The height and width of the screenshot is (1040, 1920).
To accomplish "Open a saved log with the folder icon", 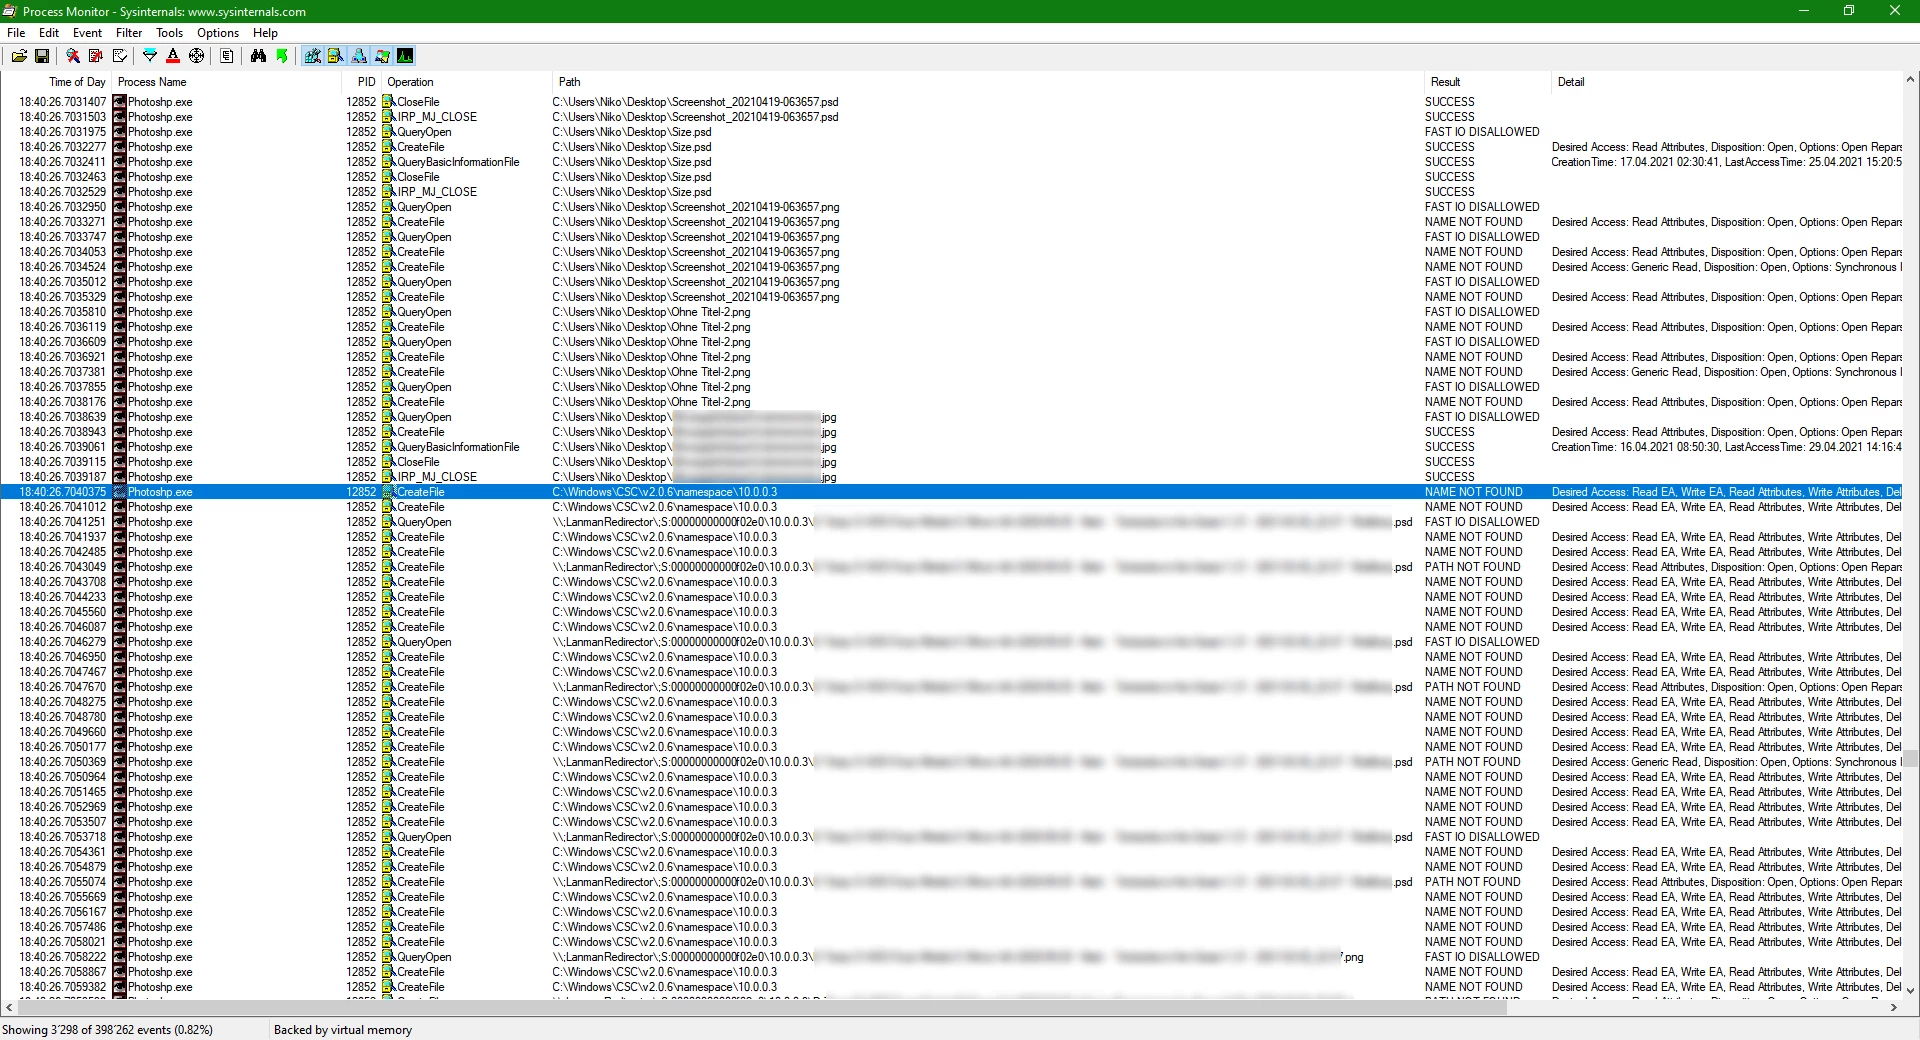I will 19,56.
